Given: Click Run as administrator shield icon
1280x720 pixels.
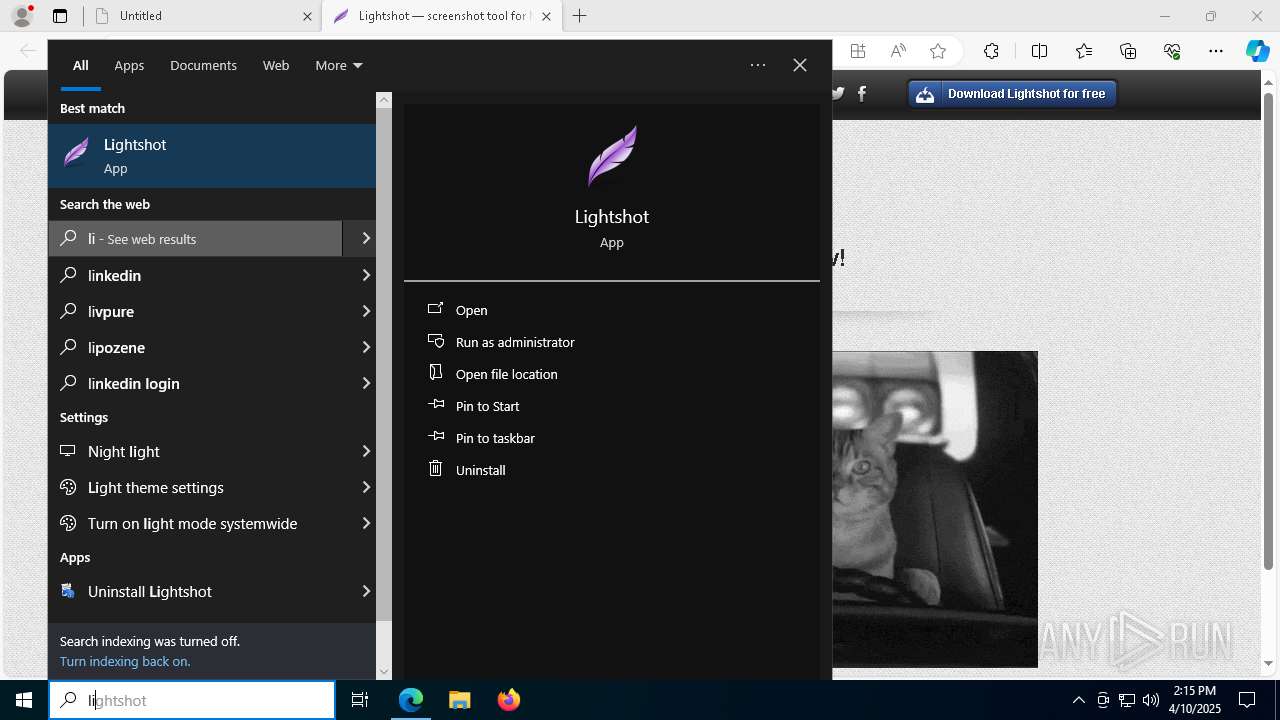Looking at the screenshot, I should 435,341.
